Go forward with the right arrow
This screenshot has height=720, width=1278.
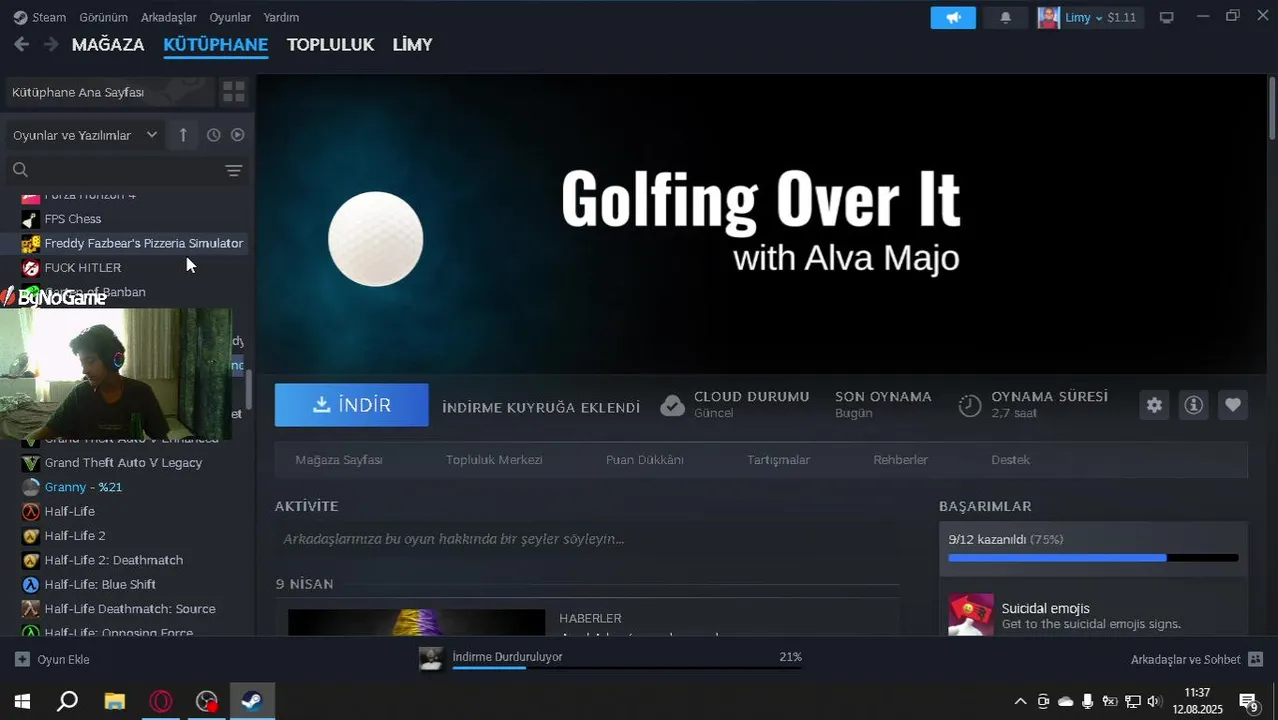point(50,44)
